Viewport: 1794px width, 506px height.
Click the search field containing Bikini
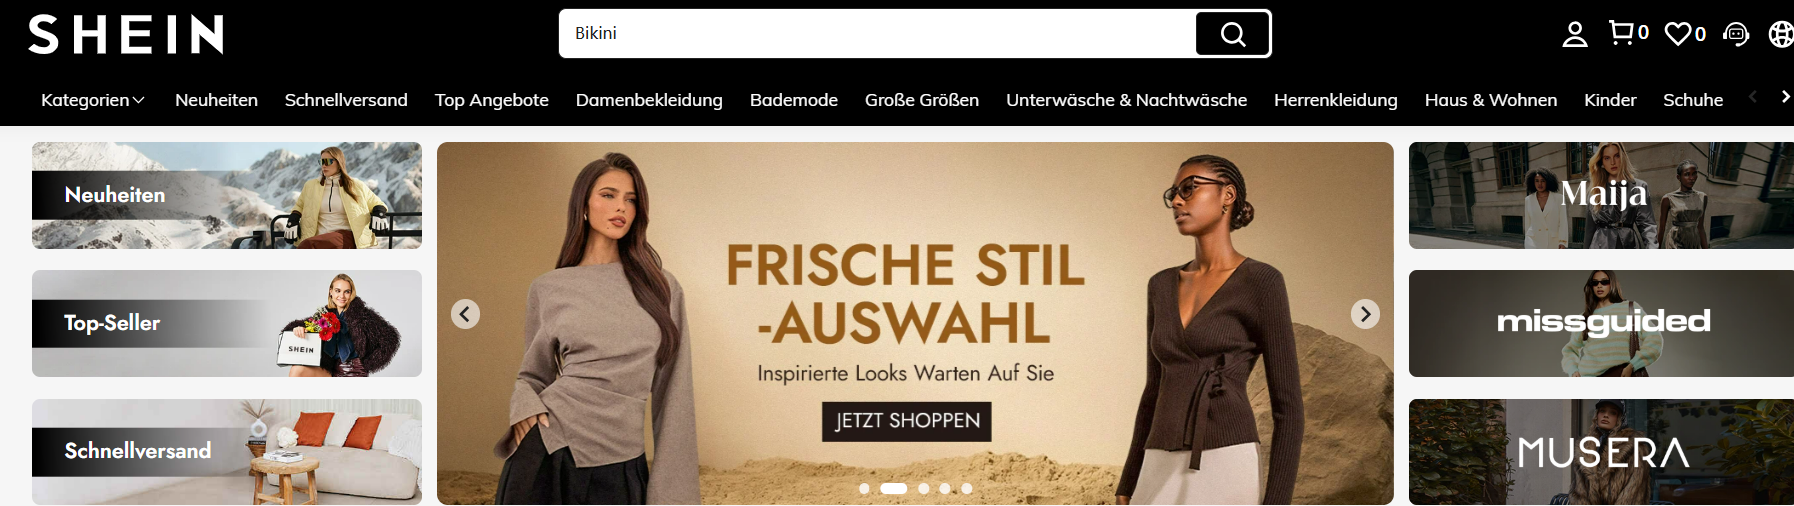[878, 34]
